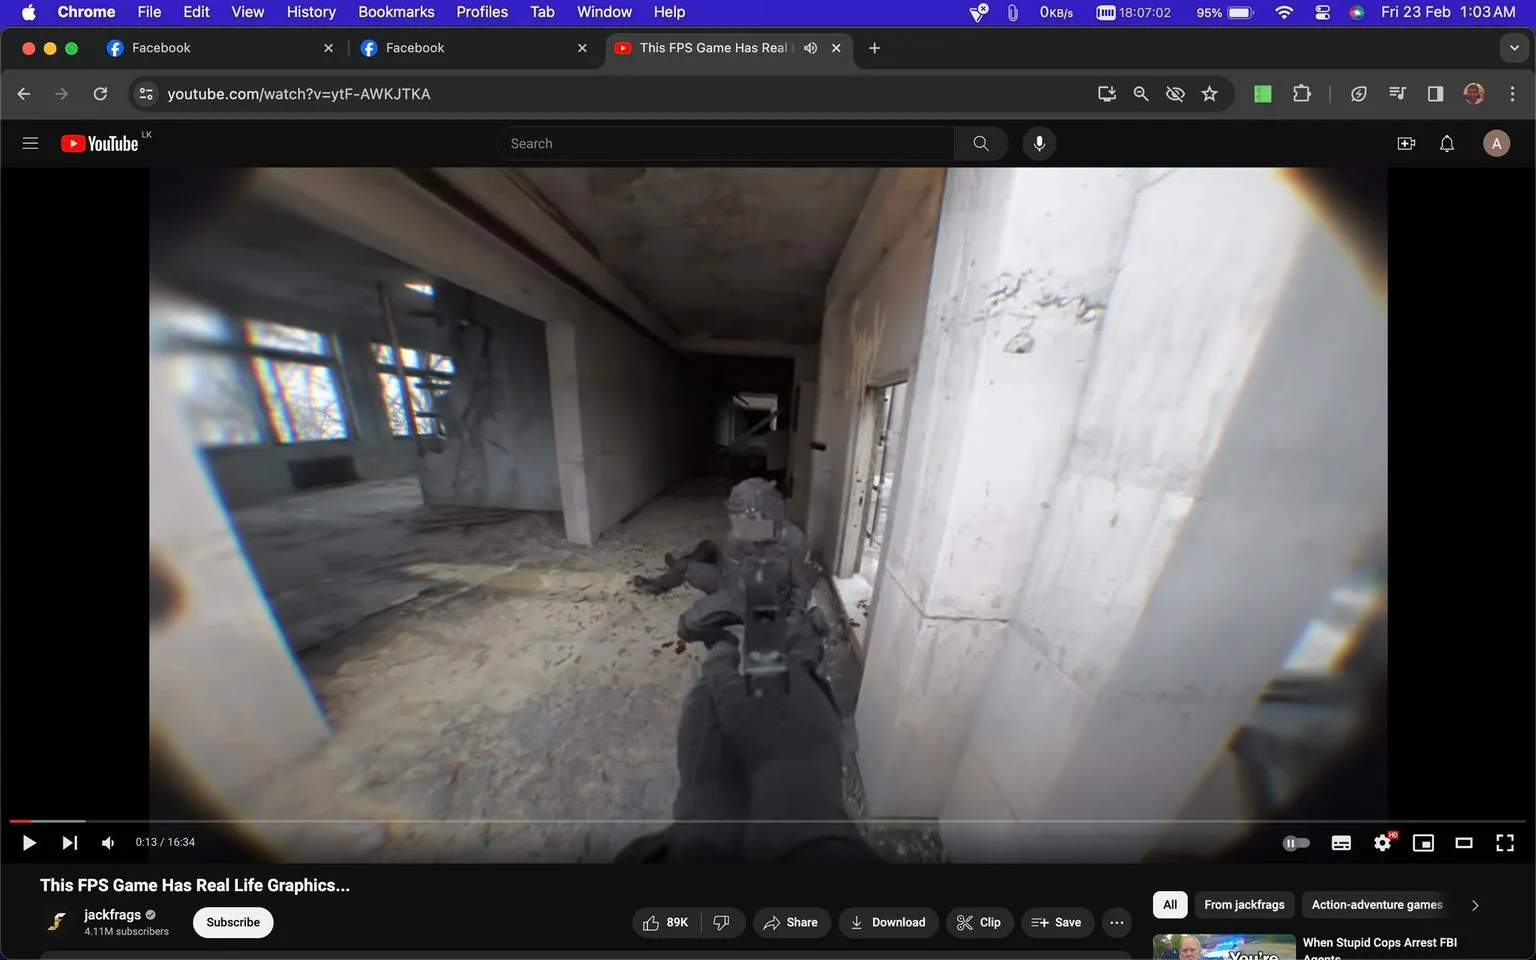Mute the video player volume

(x=108, y=843)
